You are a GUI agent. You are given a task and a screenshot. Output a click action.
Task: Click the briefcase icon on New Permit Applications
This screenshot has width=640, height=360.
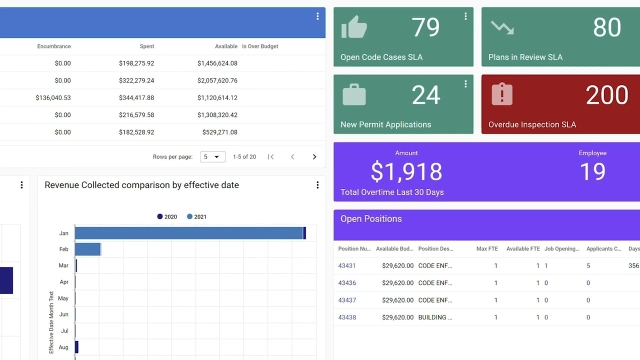(354, 95)
